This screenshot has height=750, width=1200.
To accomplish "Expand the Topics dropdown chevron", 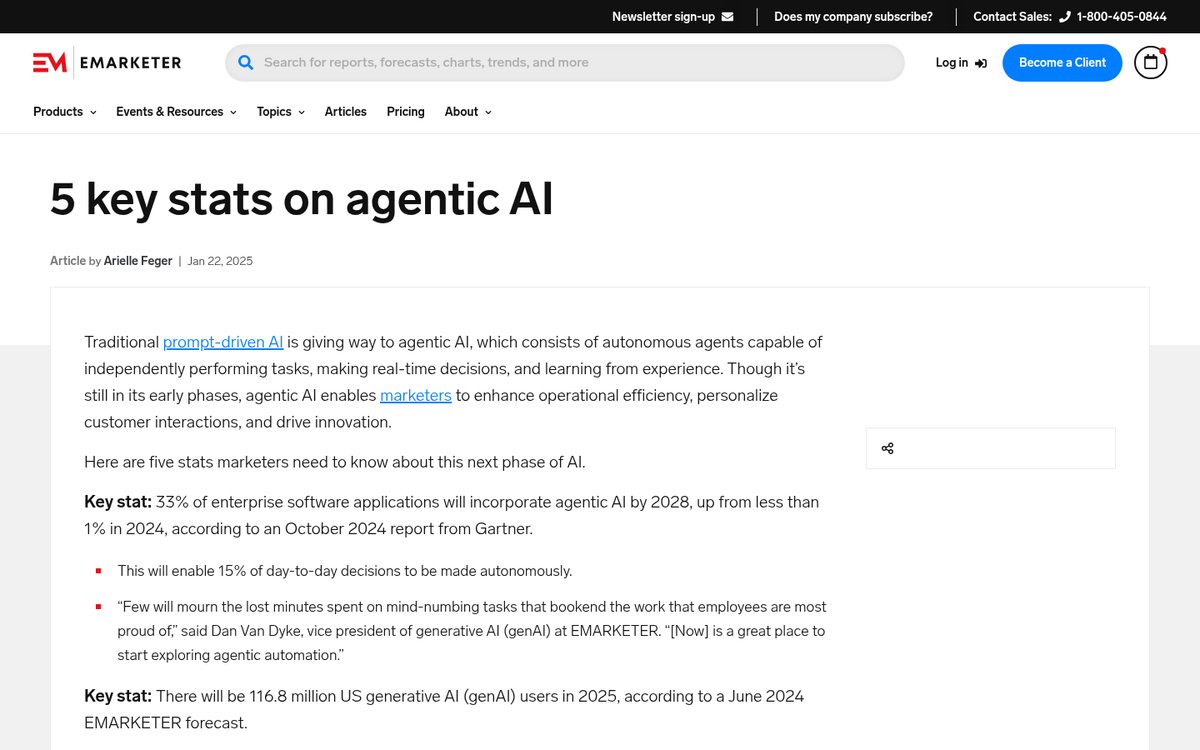I will point(301,112).
